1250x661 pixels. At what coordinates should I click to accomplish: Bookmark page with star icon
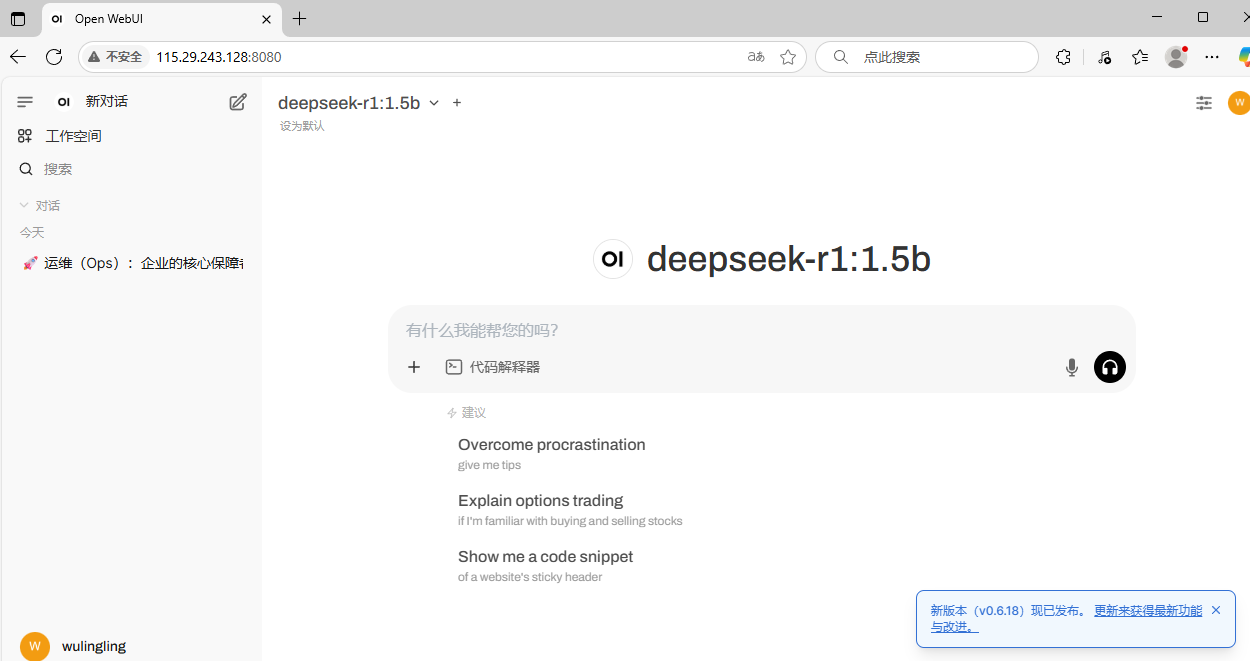coord(788,57)
